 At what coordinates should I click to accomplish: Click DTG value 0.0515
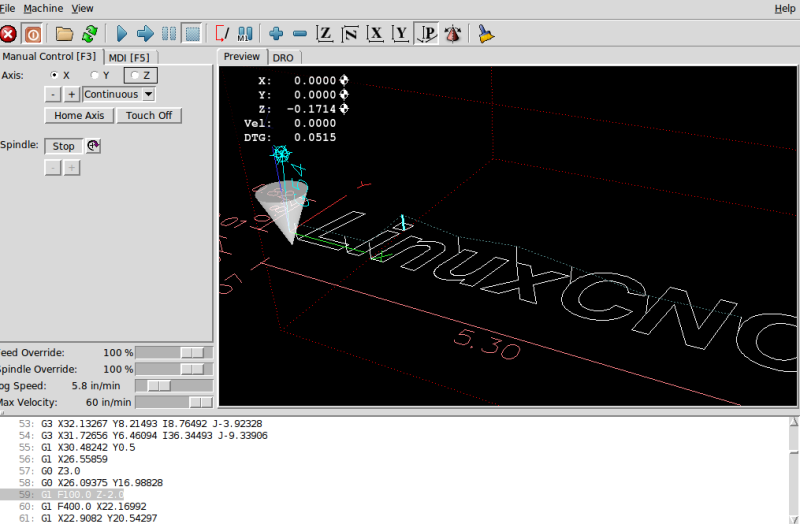click(315, 138)
